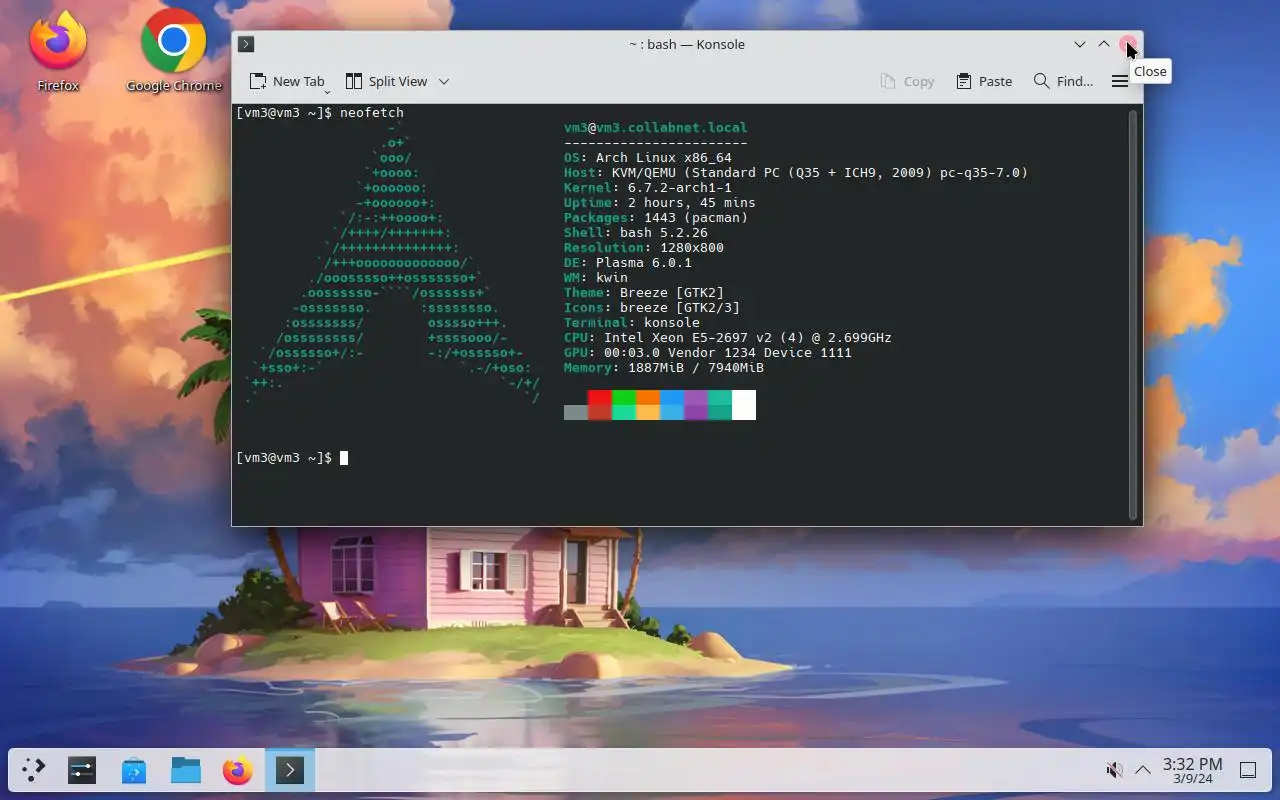Click the CPU "Intel Xeon E5-2697" line
The width and height of the screenshot is (1280, 800).
[x=728, y=338]
